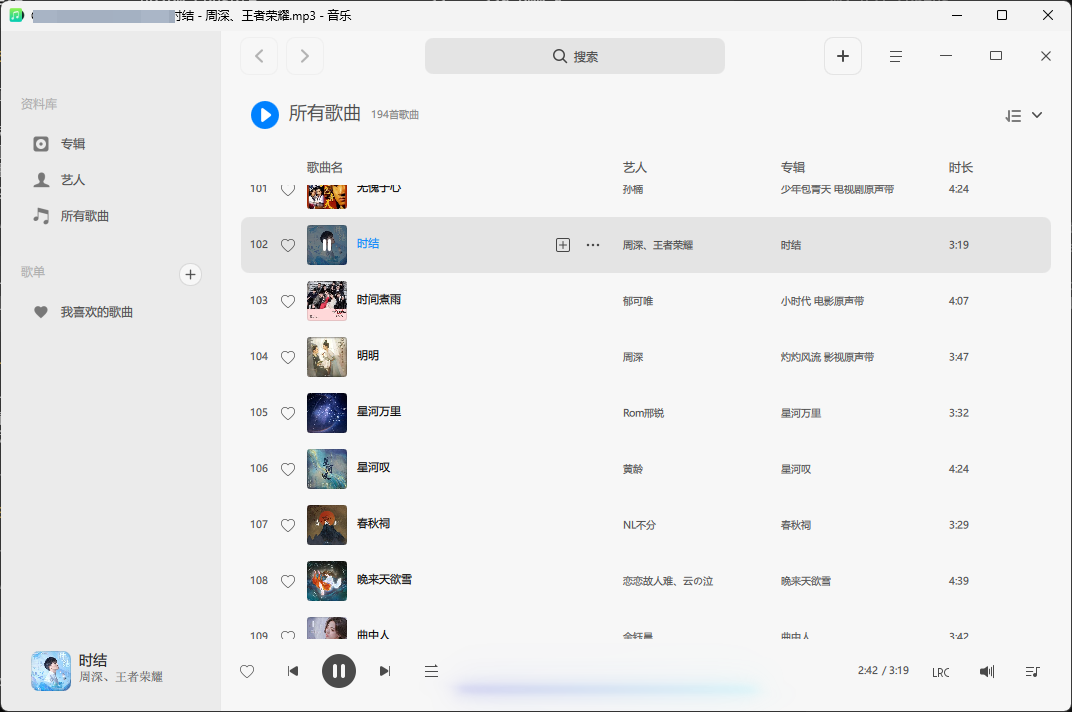Sort by 歌曲名 column header
The height and width of the screenshot is (712, 1072).
tap(325, 168)
